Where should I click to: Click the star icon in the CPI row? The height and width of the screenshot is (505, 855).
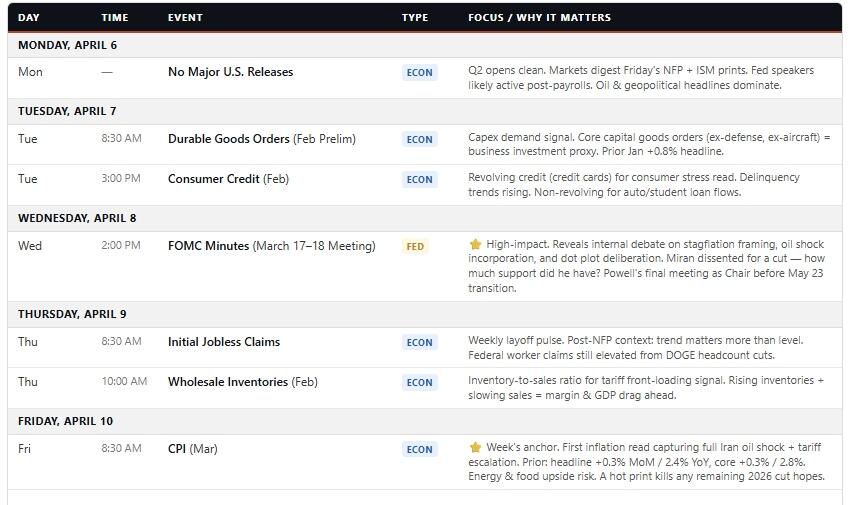click(475, 448)
